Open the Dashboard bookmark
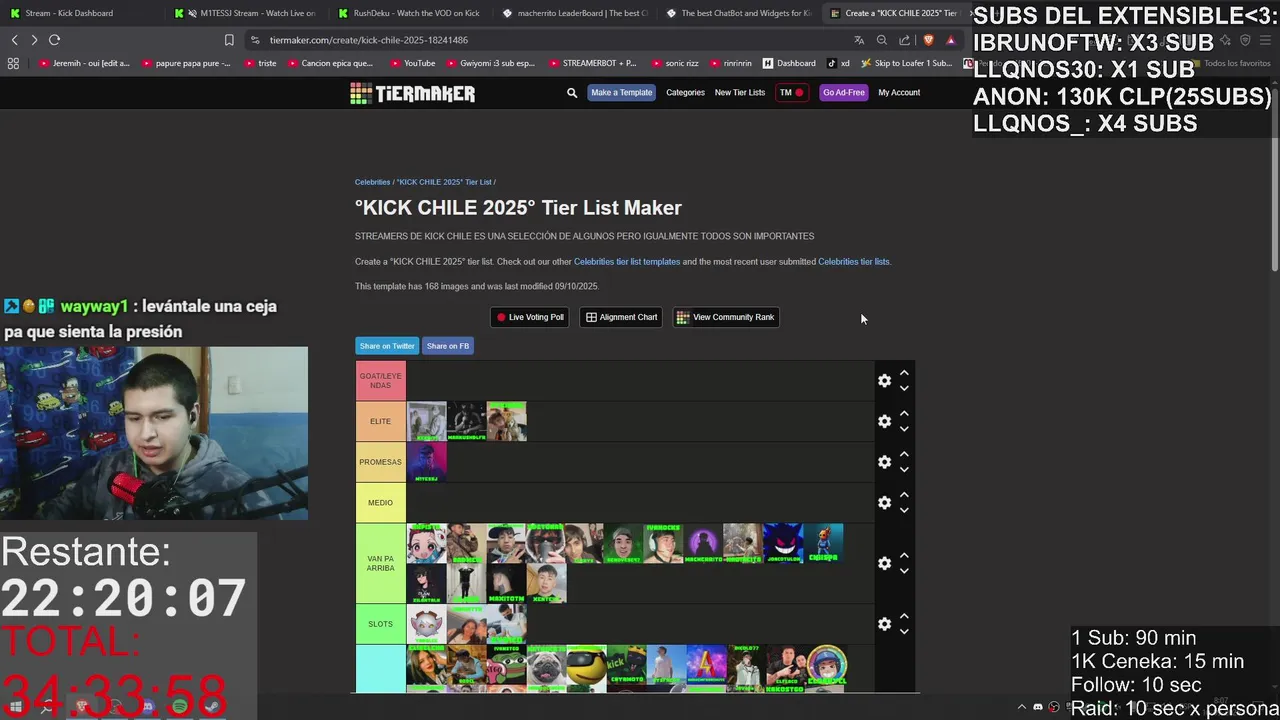Screen dimensions: 1280x720 (789, 63)
